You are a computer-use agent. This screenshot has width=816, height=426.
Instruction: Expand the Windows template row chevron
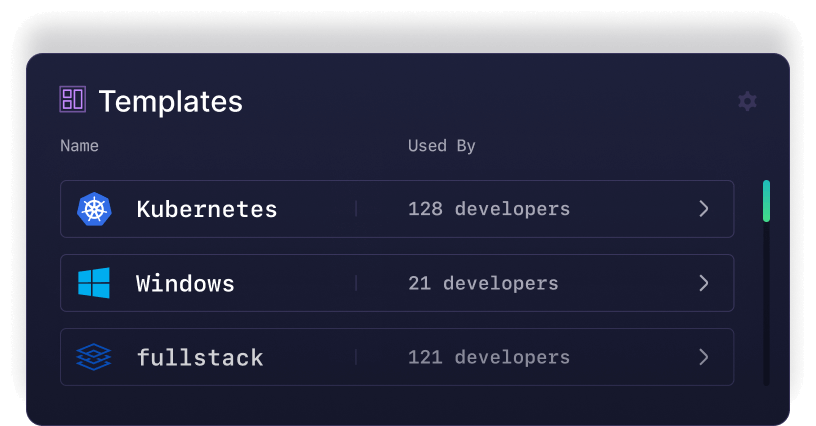pos(704,283)
